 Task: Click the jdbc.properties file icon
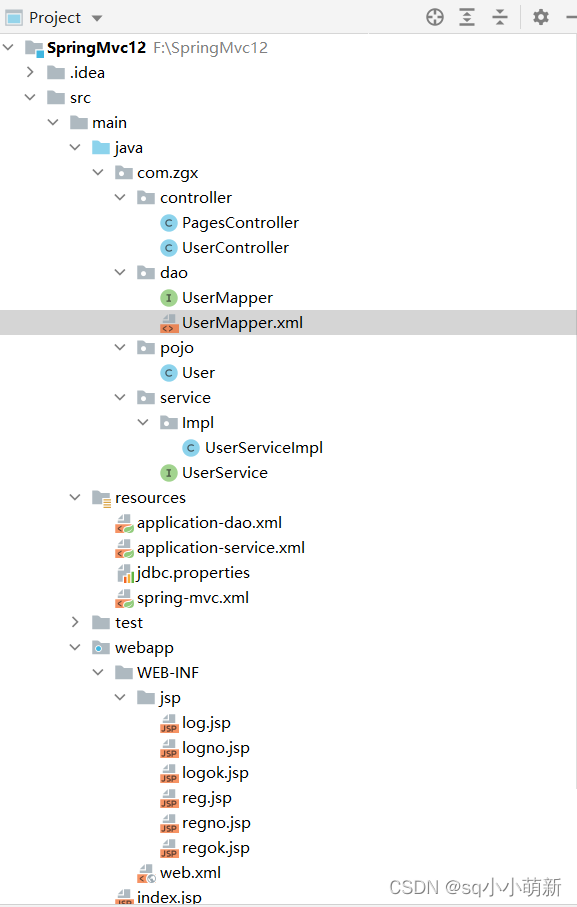click(125, 573)
